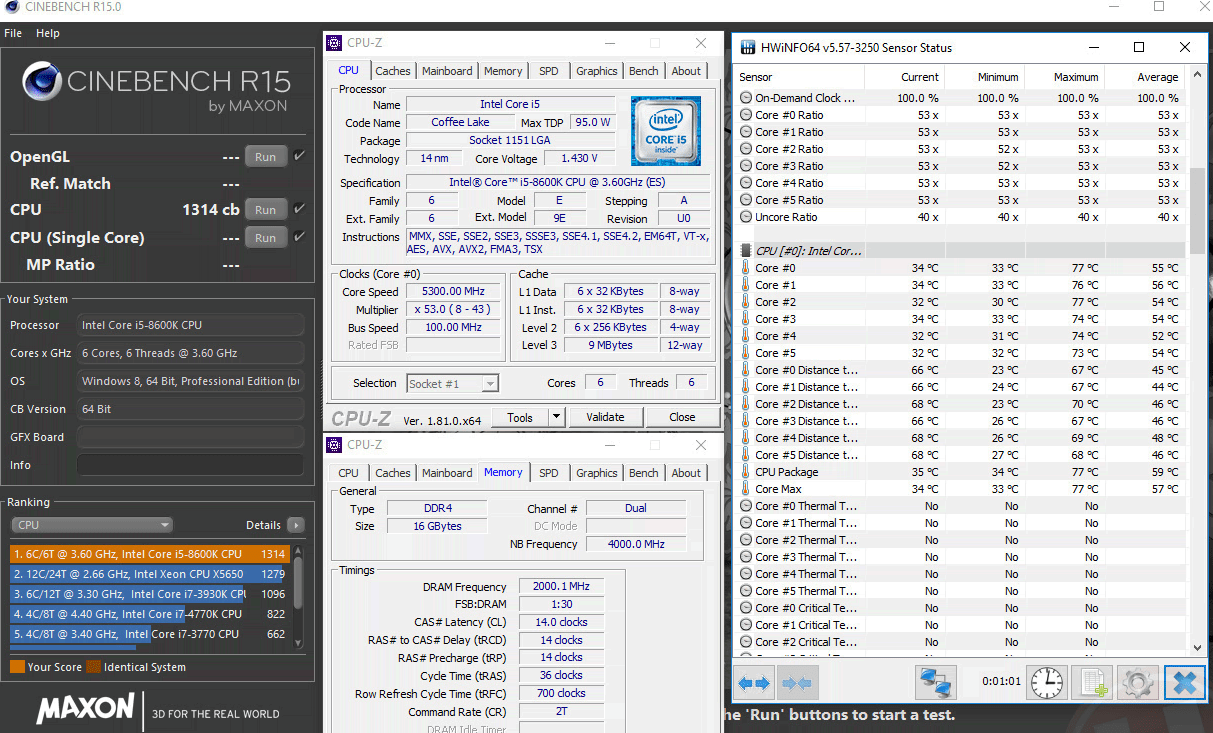Click HWiNFO sensor list vertical scrollbar
The height and width of the screenshot is (733, 1213).
1199,210
